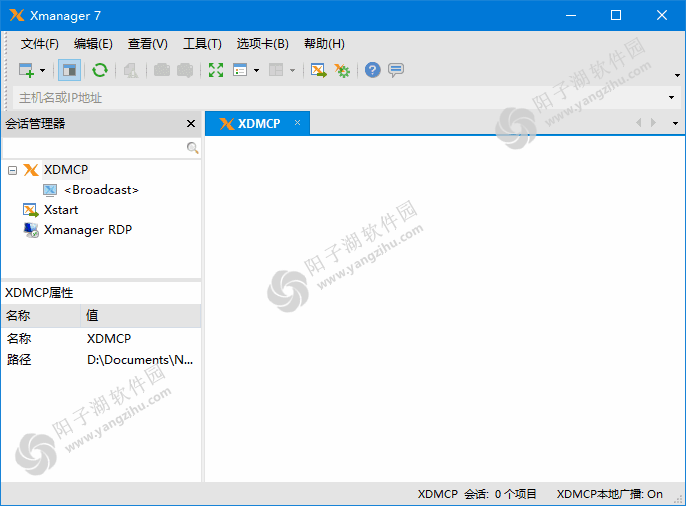Open the 工具(T) menu
This screenshot has width=686, height=506.
[202, 44]
